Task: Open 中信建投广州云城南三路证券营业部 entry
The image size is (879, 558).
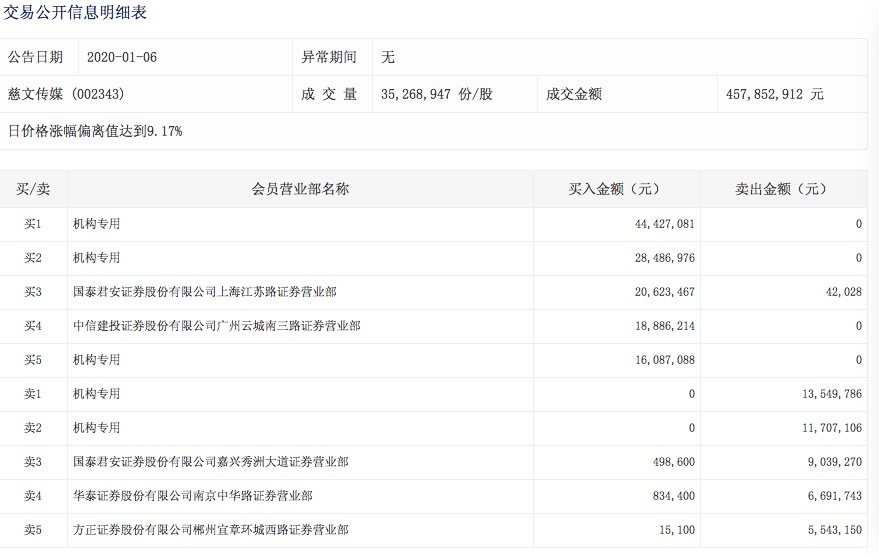Action: click(217, 326)
